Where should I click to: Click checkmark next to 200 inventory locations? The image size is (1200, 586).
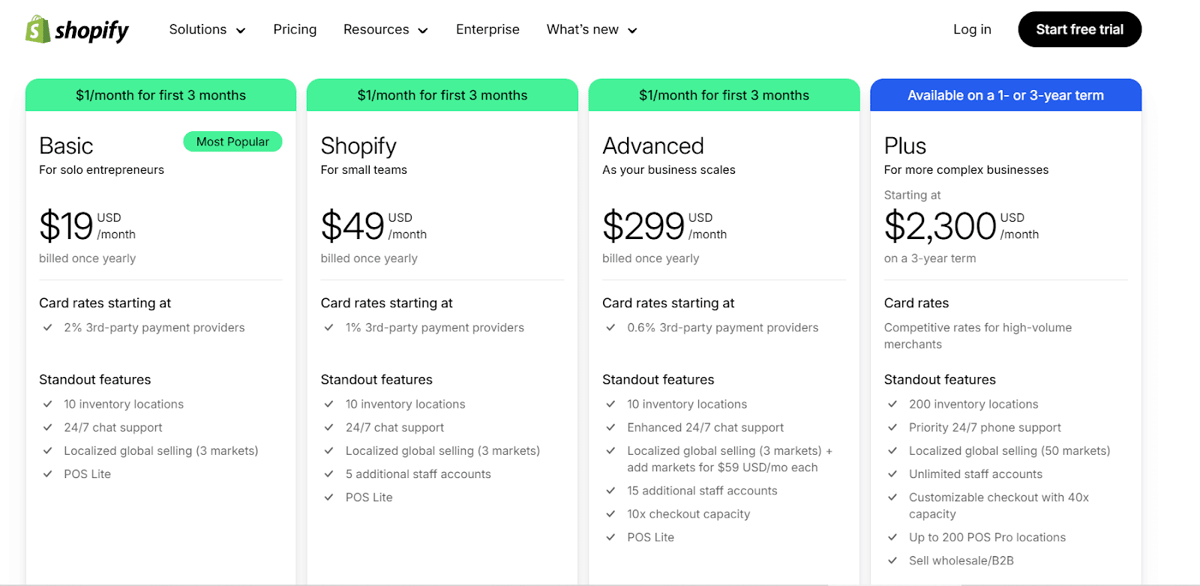point(893,404)
